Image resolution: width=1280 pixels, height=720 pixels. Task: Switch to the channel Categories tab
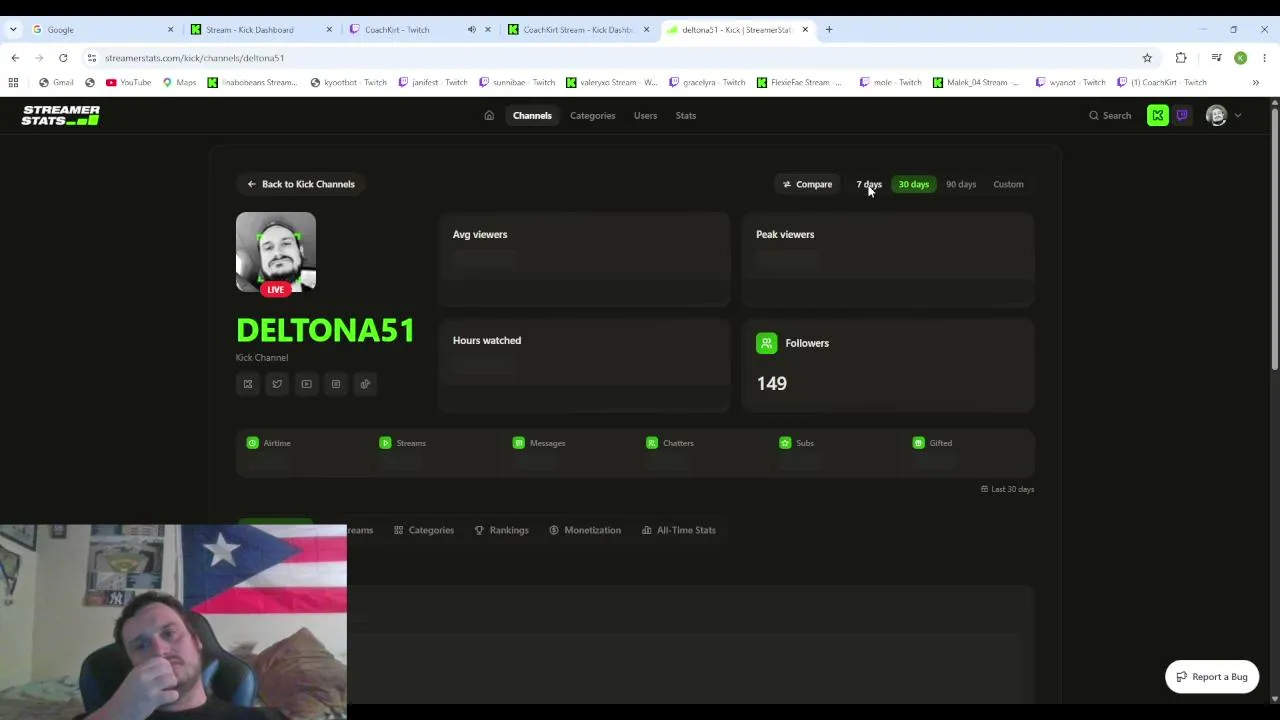(424, 530)
